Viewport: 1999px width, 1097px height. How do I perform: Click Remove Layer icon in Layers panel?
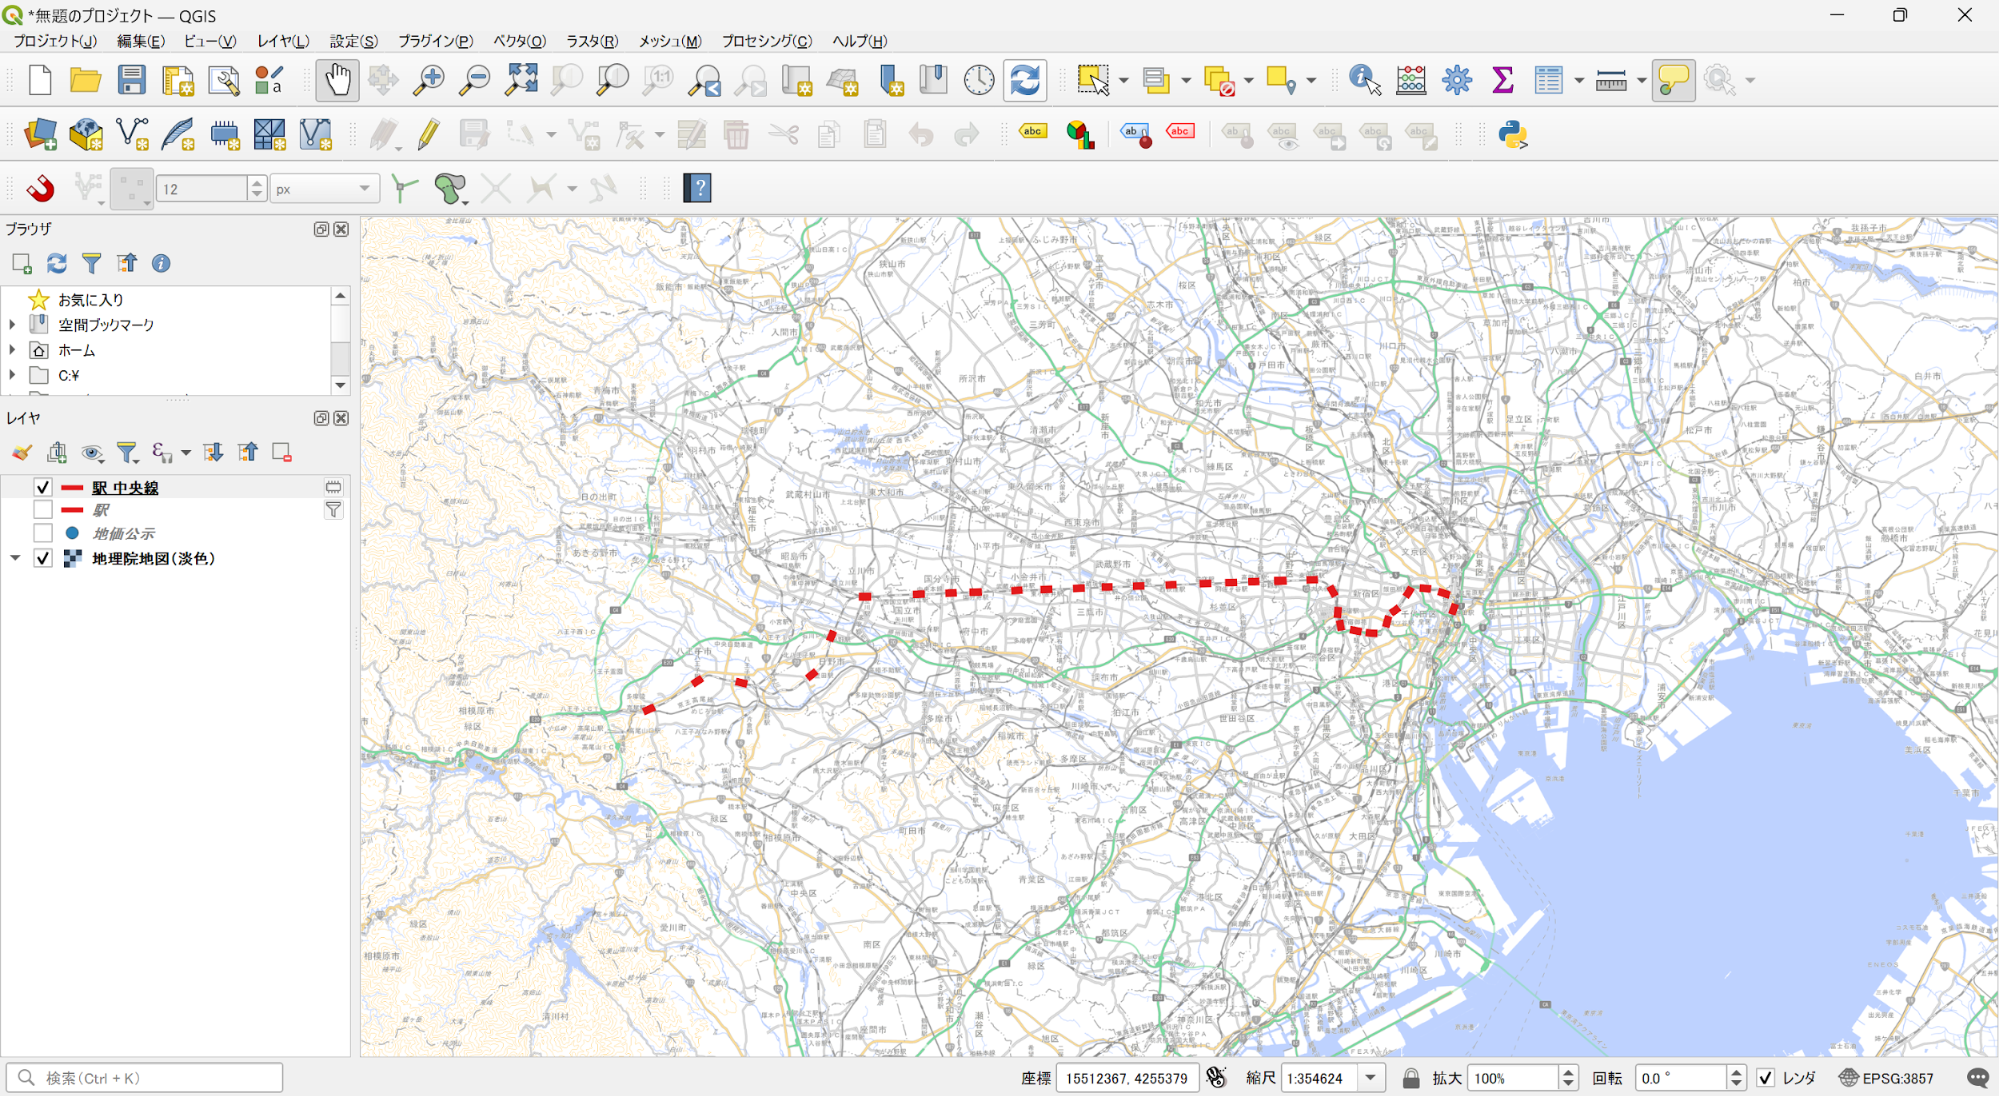pos(282,453)
